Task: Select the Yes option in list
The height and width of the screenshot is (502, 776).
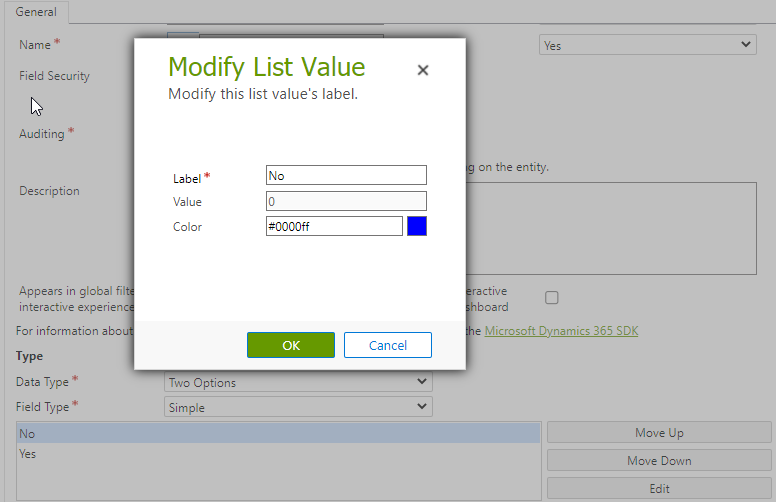Action: click(278, 453)
